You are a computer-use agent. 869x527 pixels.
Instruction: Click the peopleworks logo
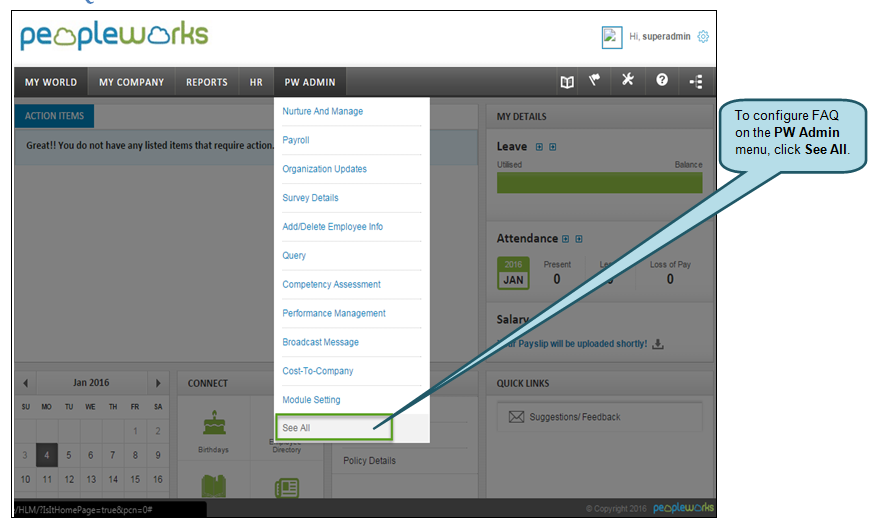pos(114,35)
